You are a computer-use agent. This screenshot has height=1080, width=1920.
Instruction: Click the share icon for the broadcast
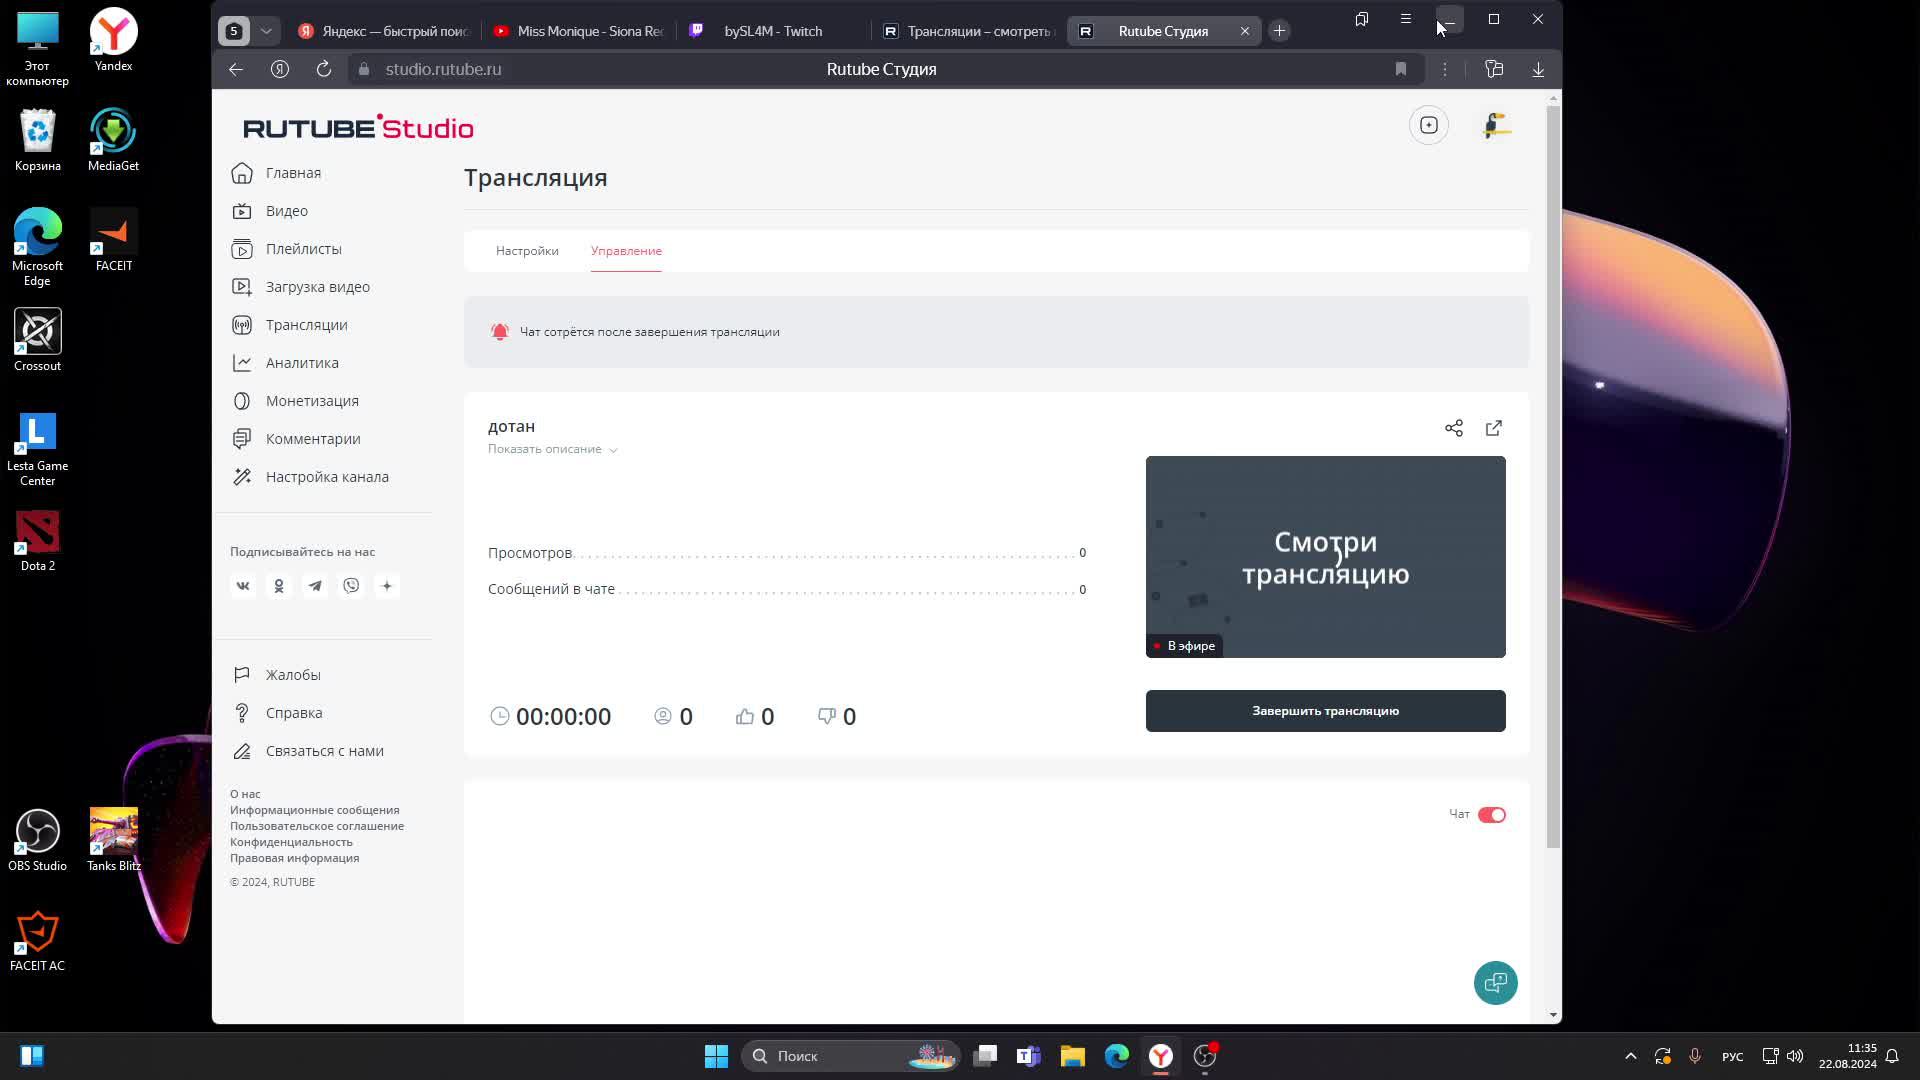point(1453,428)
